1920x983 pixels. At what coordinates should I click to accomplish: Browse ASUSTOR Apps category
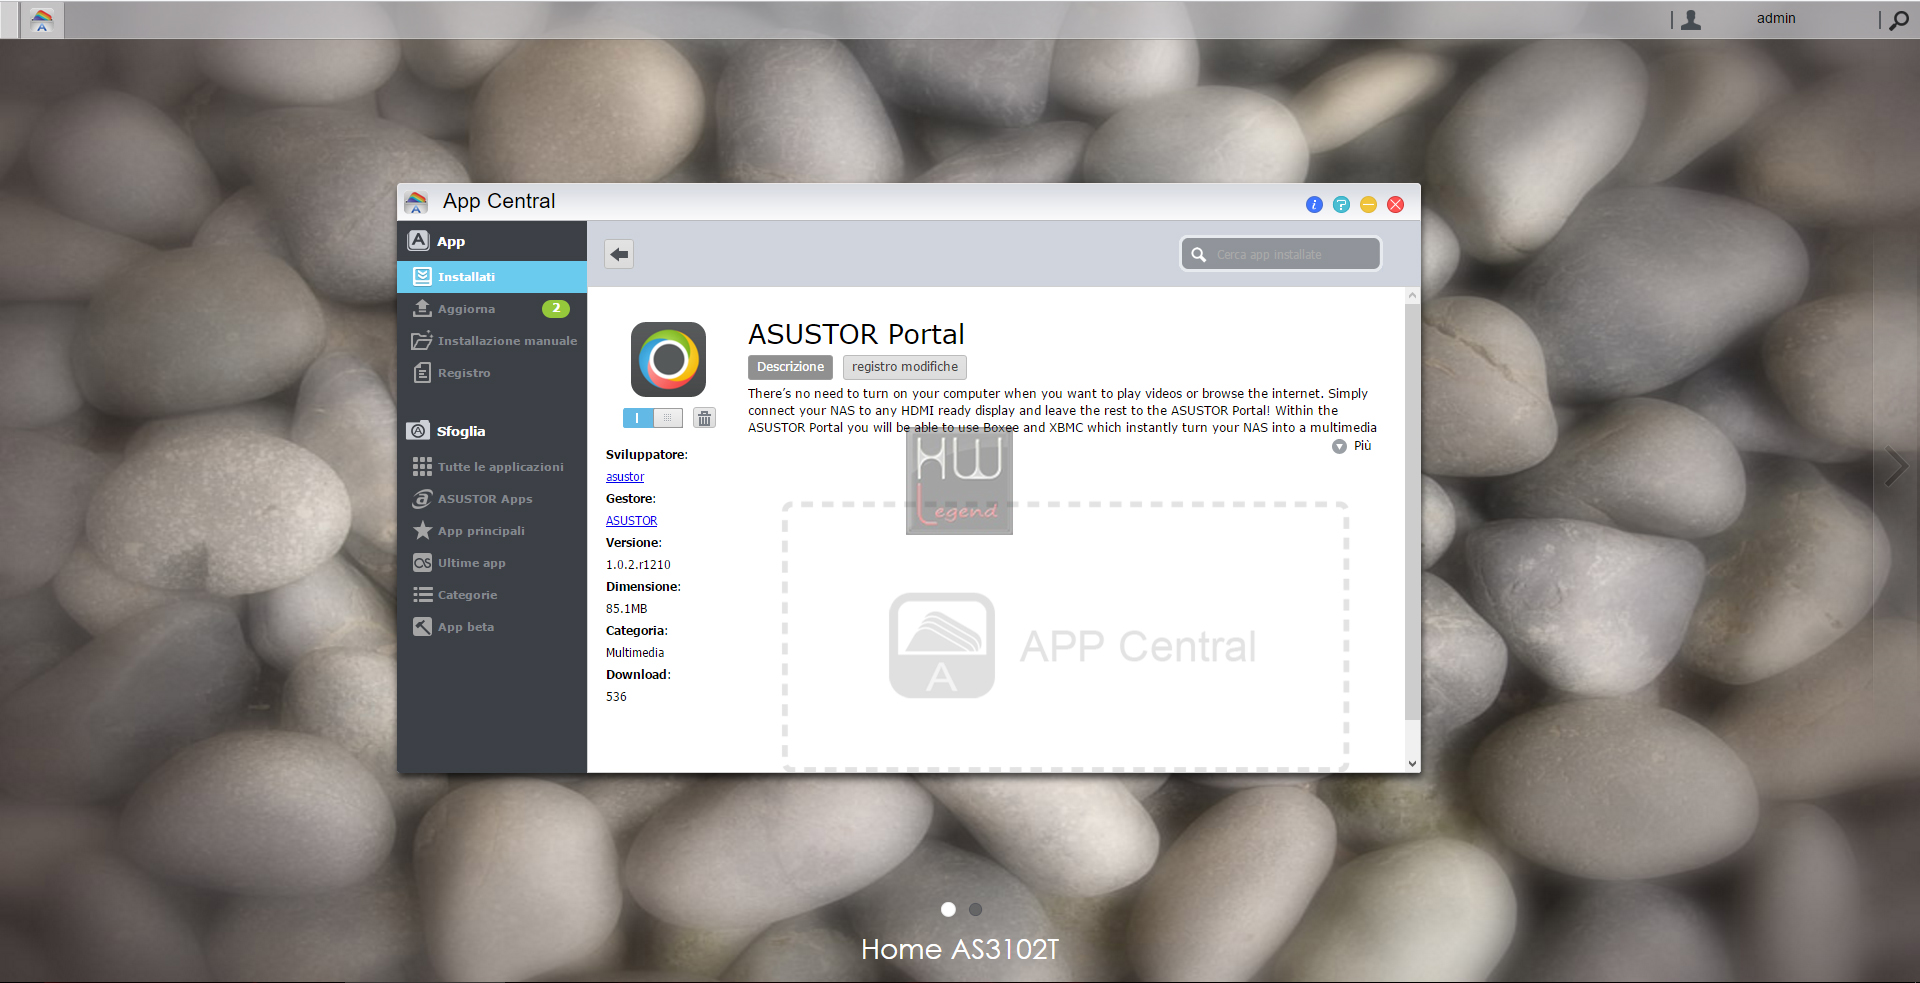click(491, 499)
